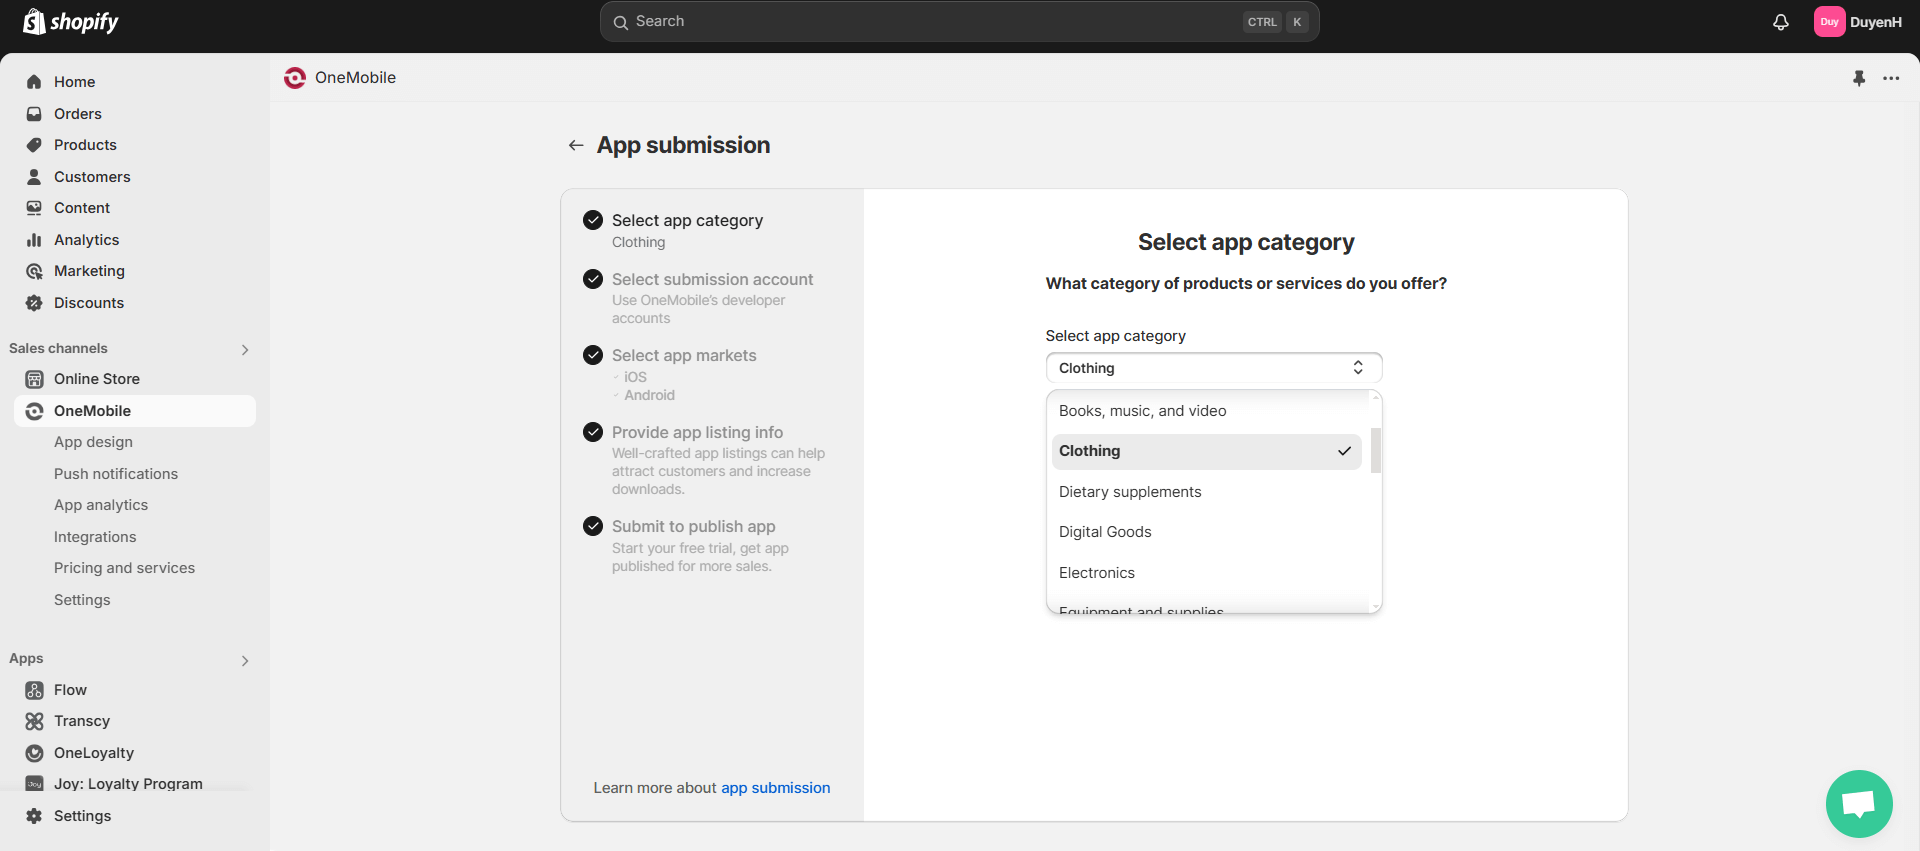The image size is (1920, 851).
Task: Click the 'Android' market text
Action: tap(650, 395)
